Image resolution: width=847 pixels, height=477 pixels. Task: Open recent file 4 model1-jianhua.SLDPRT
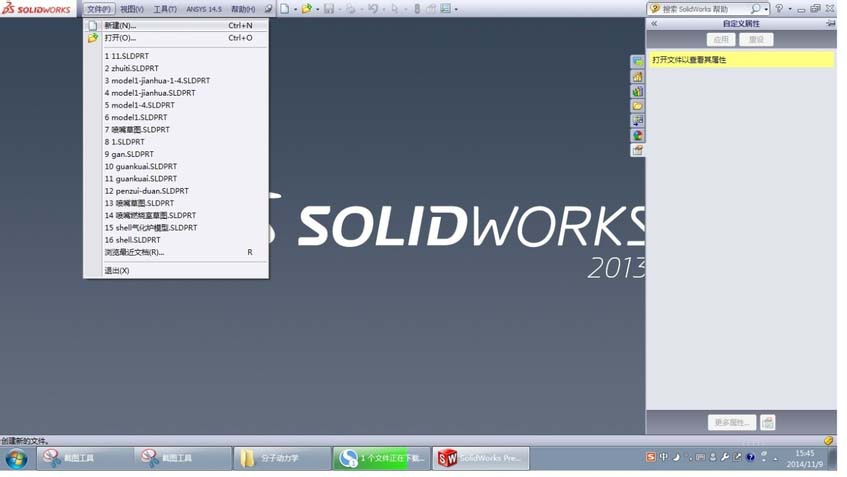[176, 93]
